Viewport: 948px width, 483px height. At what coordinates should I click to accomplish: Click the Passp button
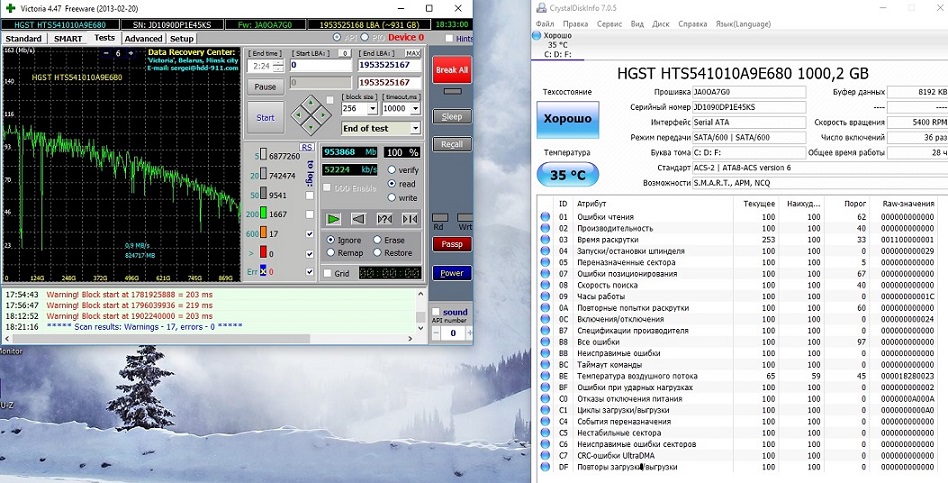click(452, 244)
